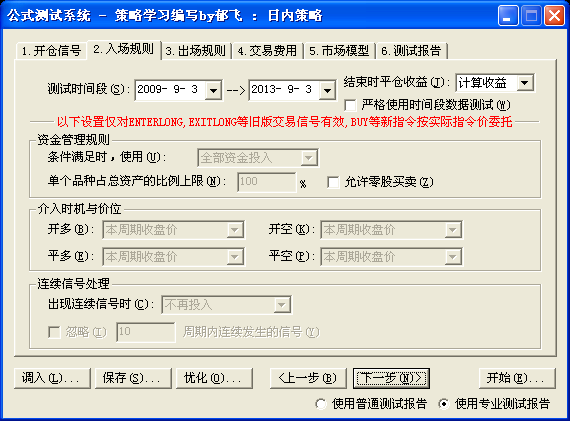570x421 pixels.
Task: Go to the 4.交易费用 tab
Action: [x=267, y=51]
